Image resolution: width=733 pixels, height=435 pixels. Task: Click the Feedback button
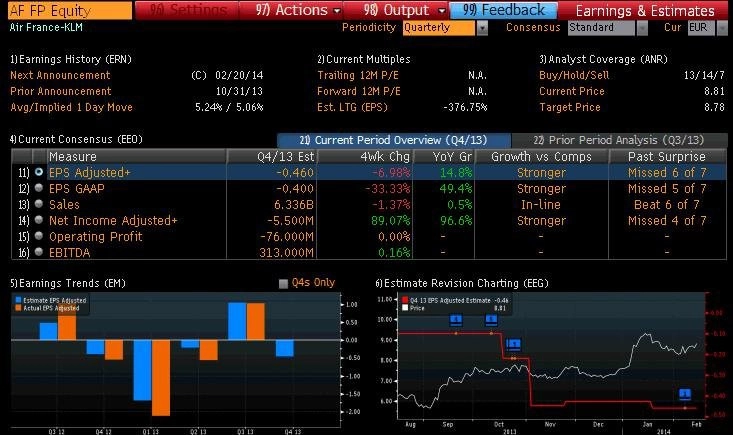[503, 10]
